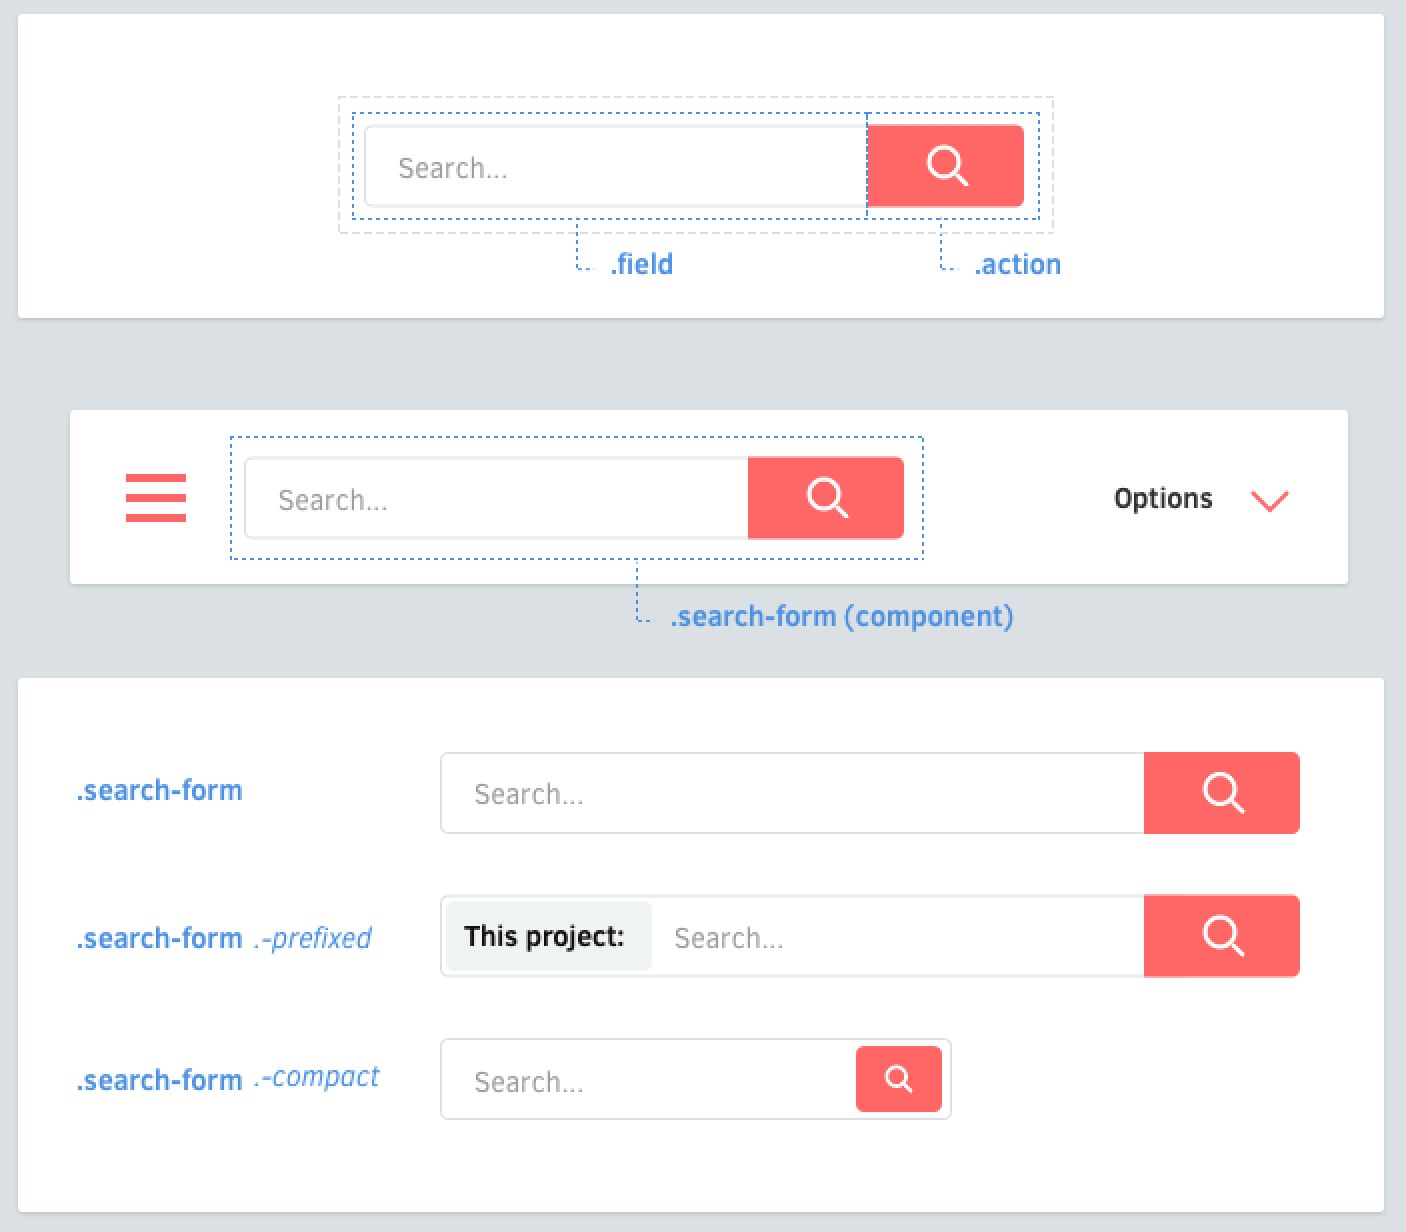1406x1232 pixels.
Task: Focus the navbar Search input
Action: point(497,498)
